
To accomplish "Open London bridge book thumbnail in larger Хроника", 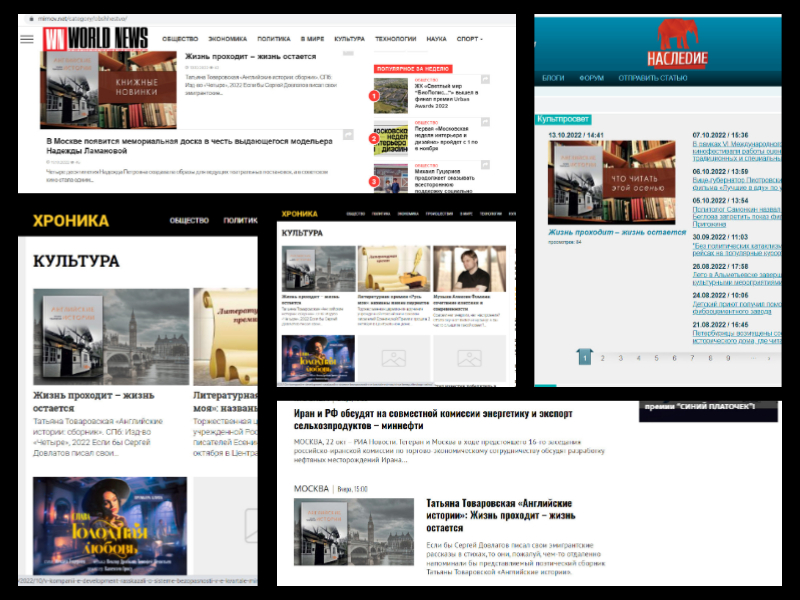I will [111, 337].
